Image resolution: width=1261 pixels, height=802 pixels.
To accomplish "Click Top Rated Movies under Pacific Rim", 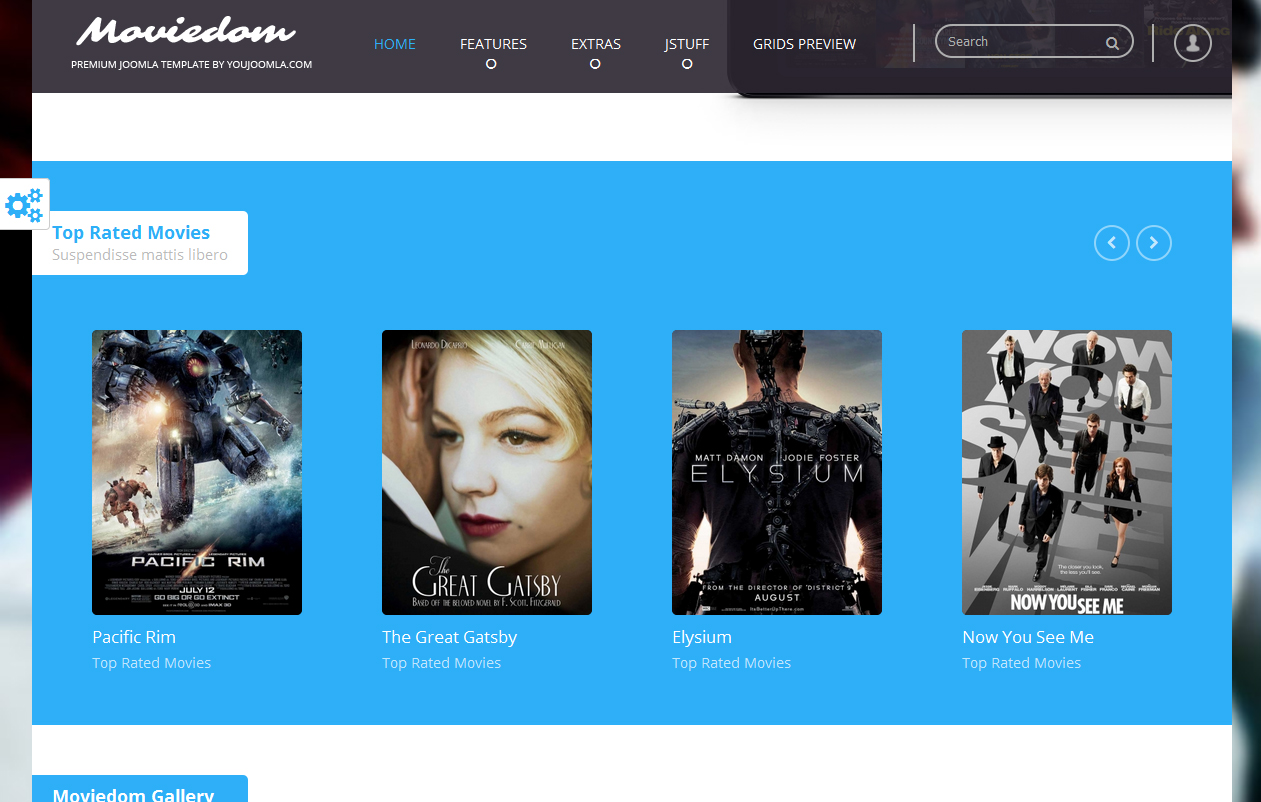I will click(151, 662).
